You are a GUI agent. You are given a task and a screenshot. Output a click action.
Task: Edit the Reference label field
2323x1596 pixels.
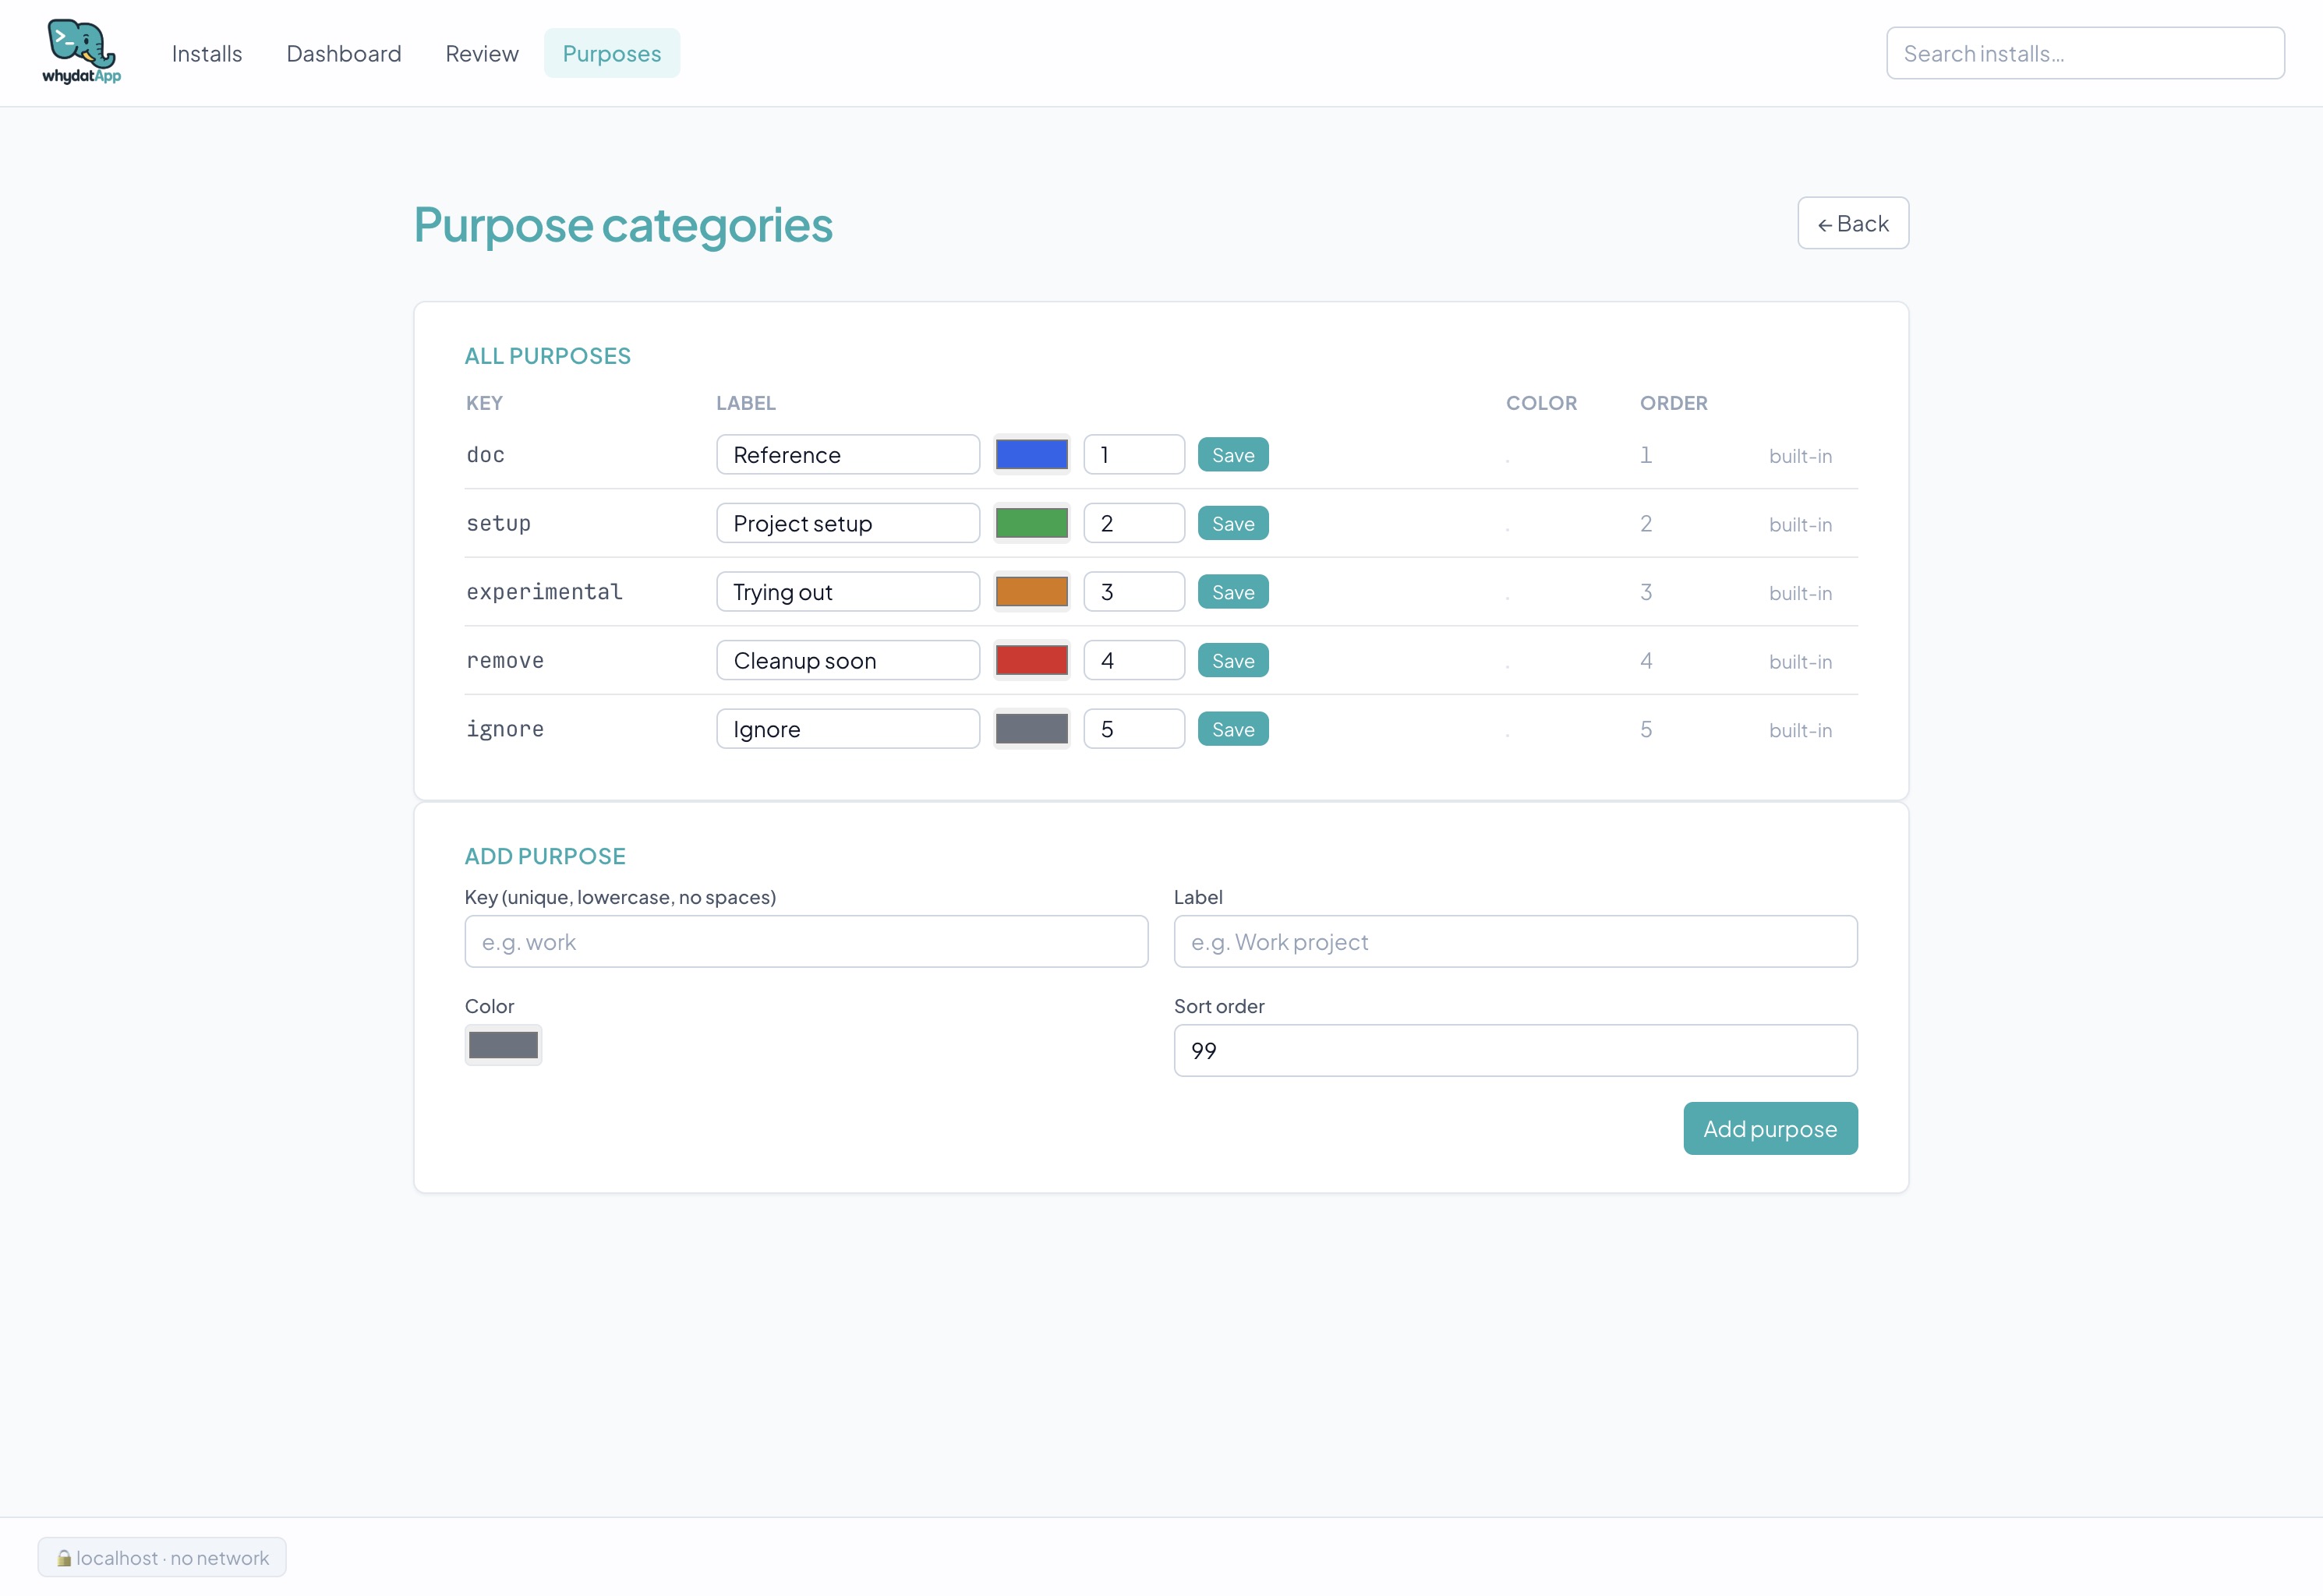848,455
